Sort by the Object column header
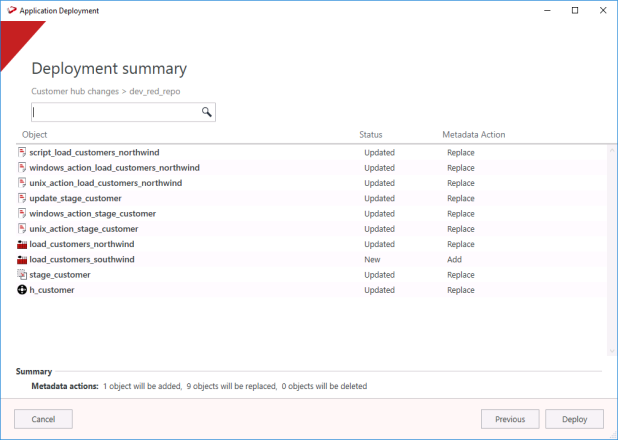This screenshot has width=618, height=440. point(35,134)
